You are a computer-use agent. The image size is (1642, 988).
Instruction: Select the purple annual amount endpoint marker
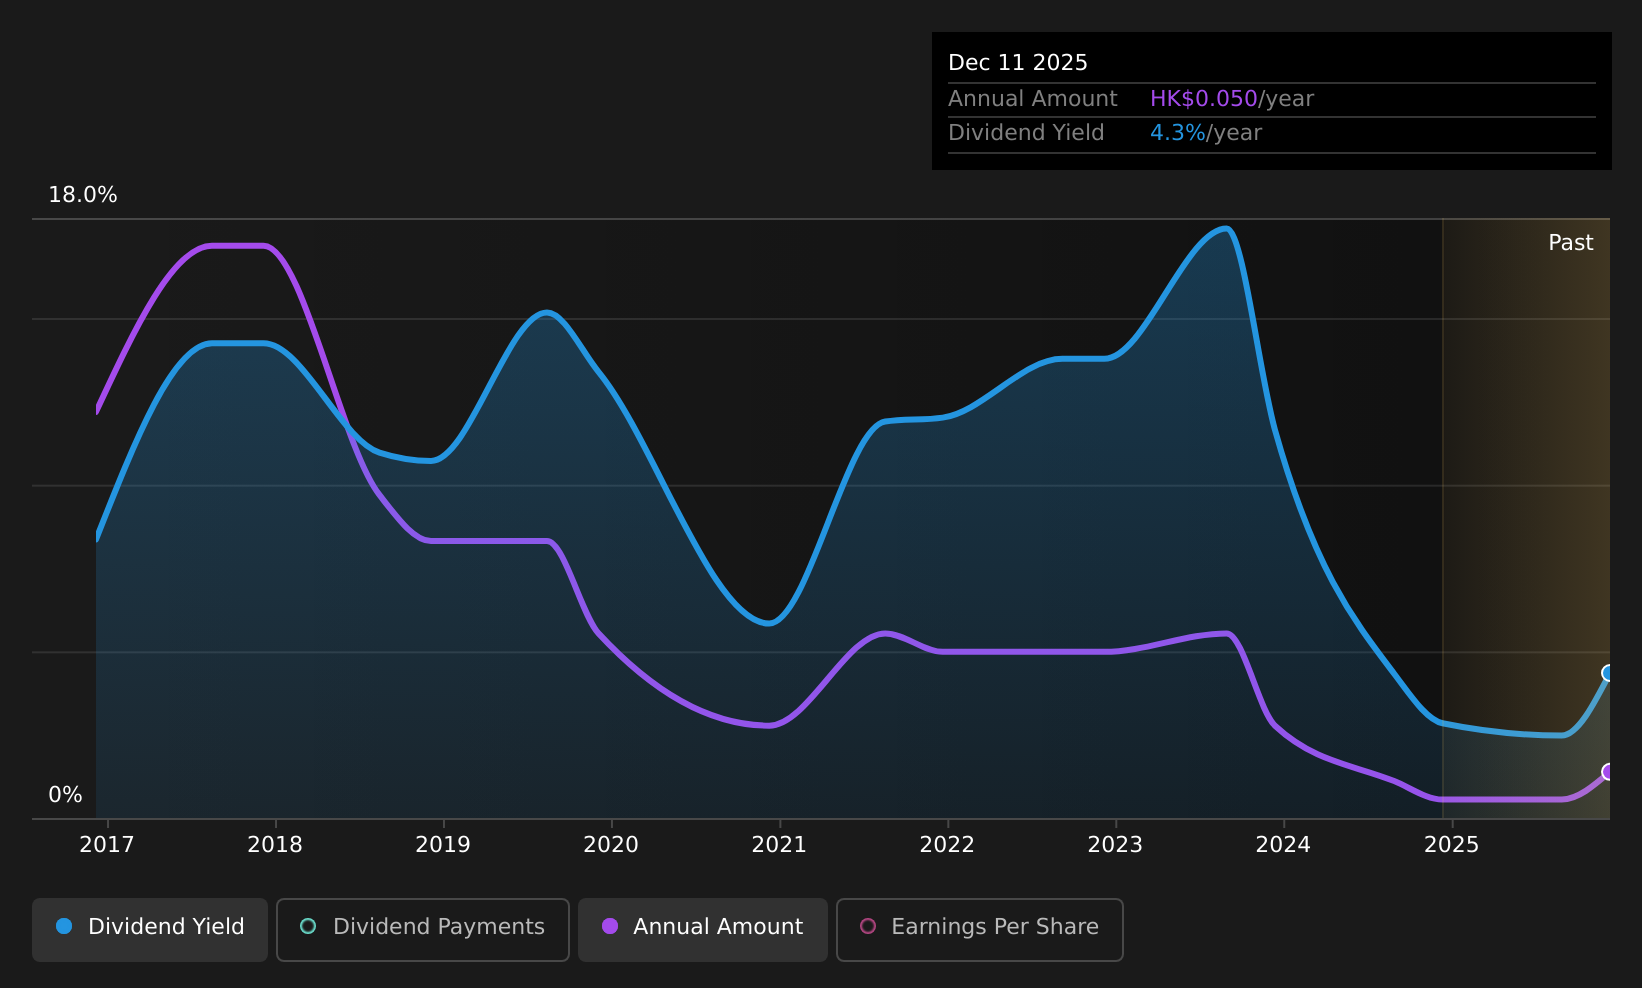tap(1609, 772)
